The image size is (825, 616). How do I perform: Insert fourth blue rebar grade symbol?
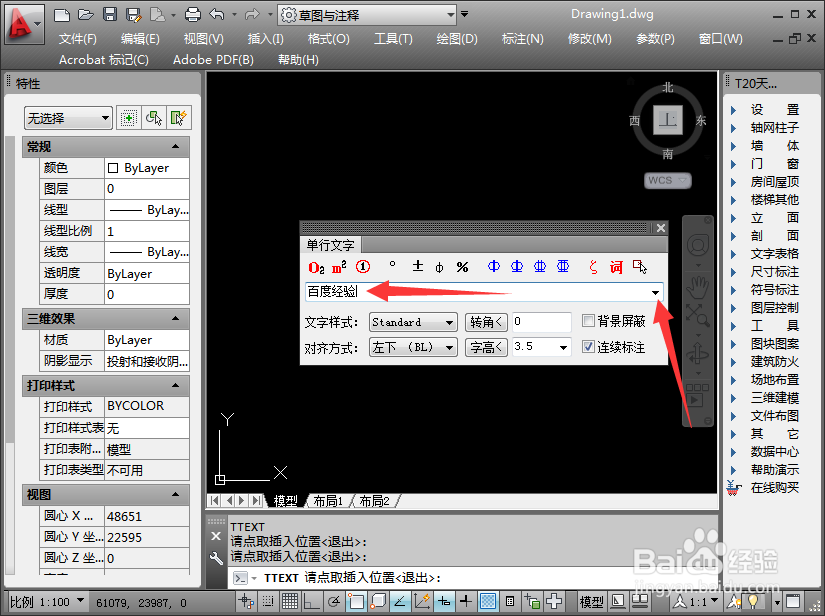point(563,266)
